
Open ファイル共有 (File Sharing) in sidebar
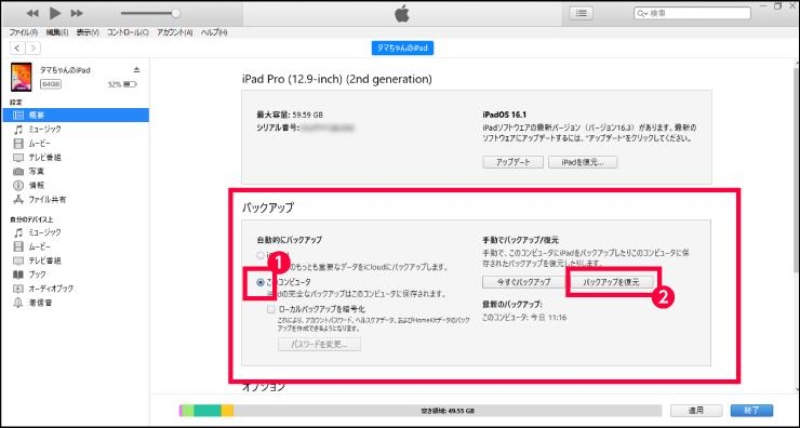(47, 199)
